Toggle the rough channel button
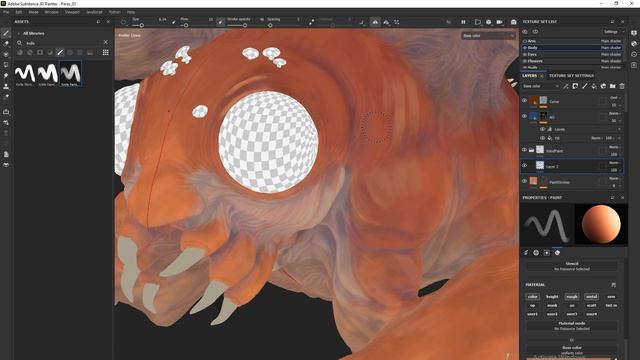This screenshot has width=640, height=360. (x=572, y=297)
